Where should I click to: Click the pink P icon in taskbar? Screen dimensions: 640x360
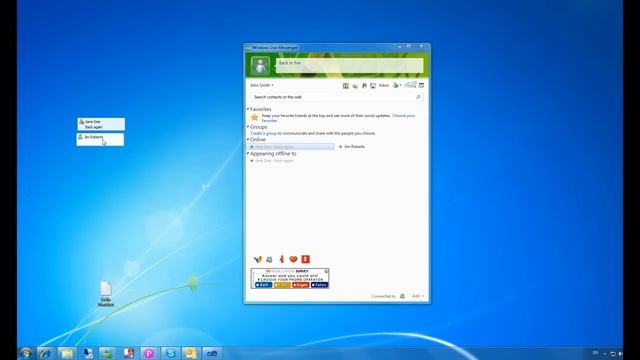[149, 353]
